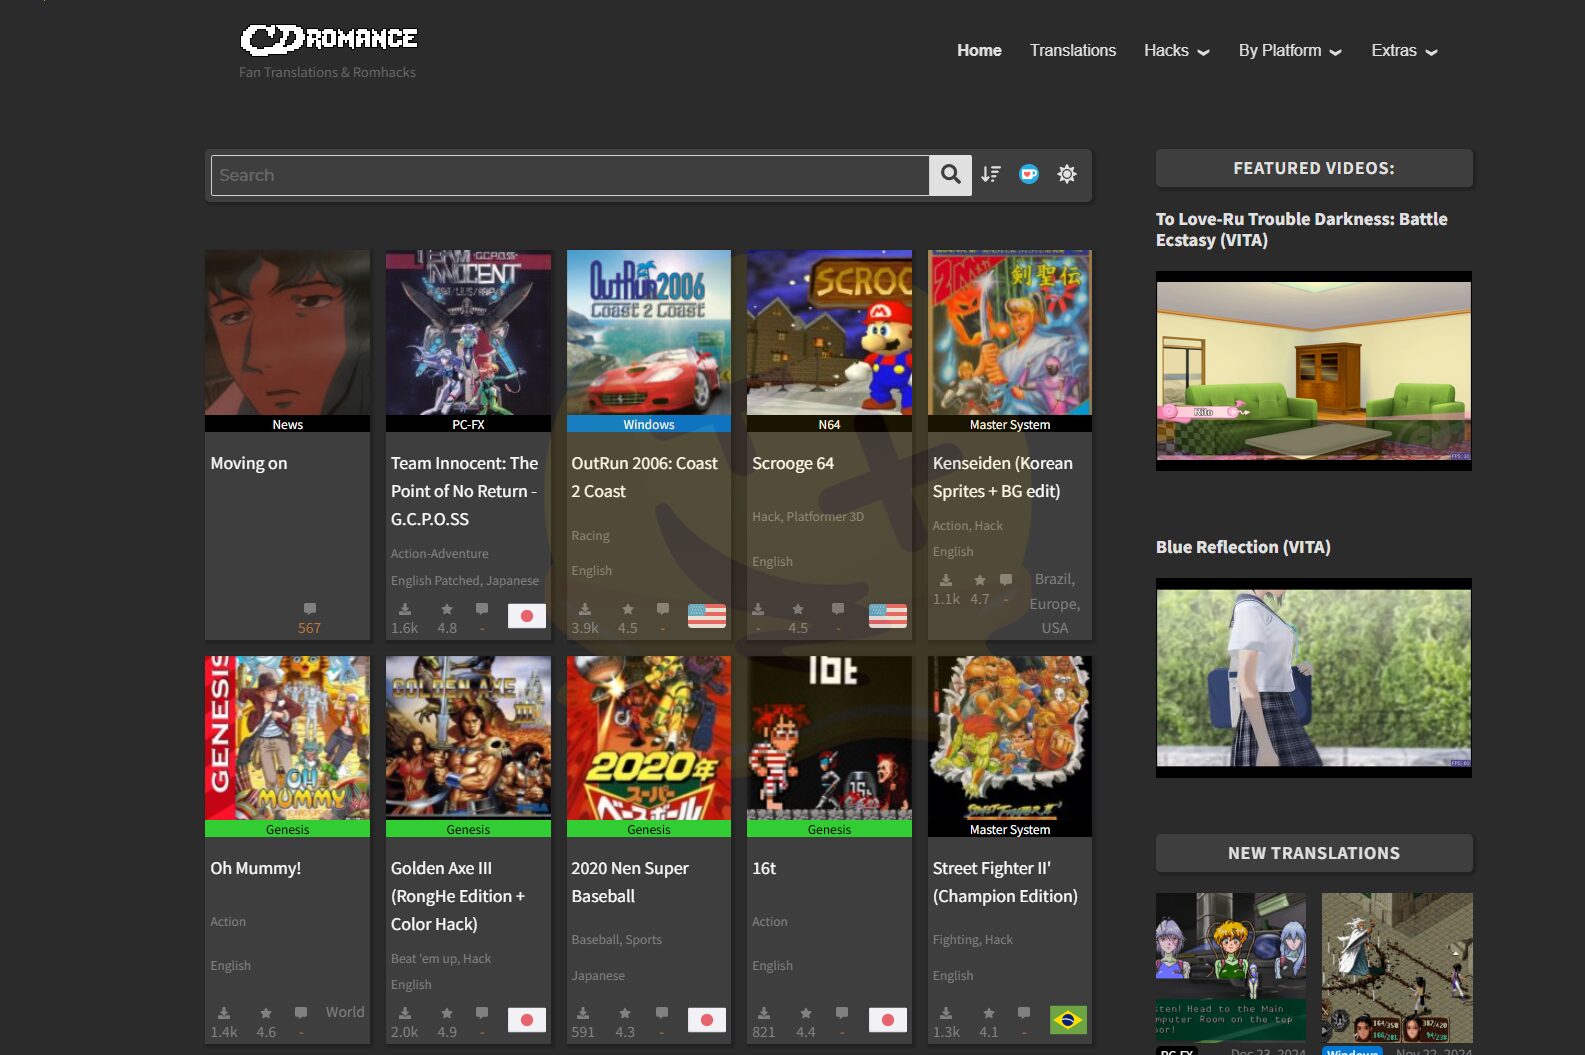Click star rating icon on Team Innocent

point(447,609)
